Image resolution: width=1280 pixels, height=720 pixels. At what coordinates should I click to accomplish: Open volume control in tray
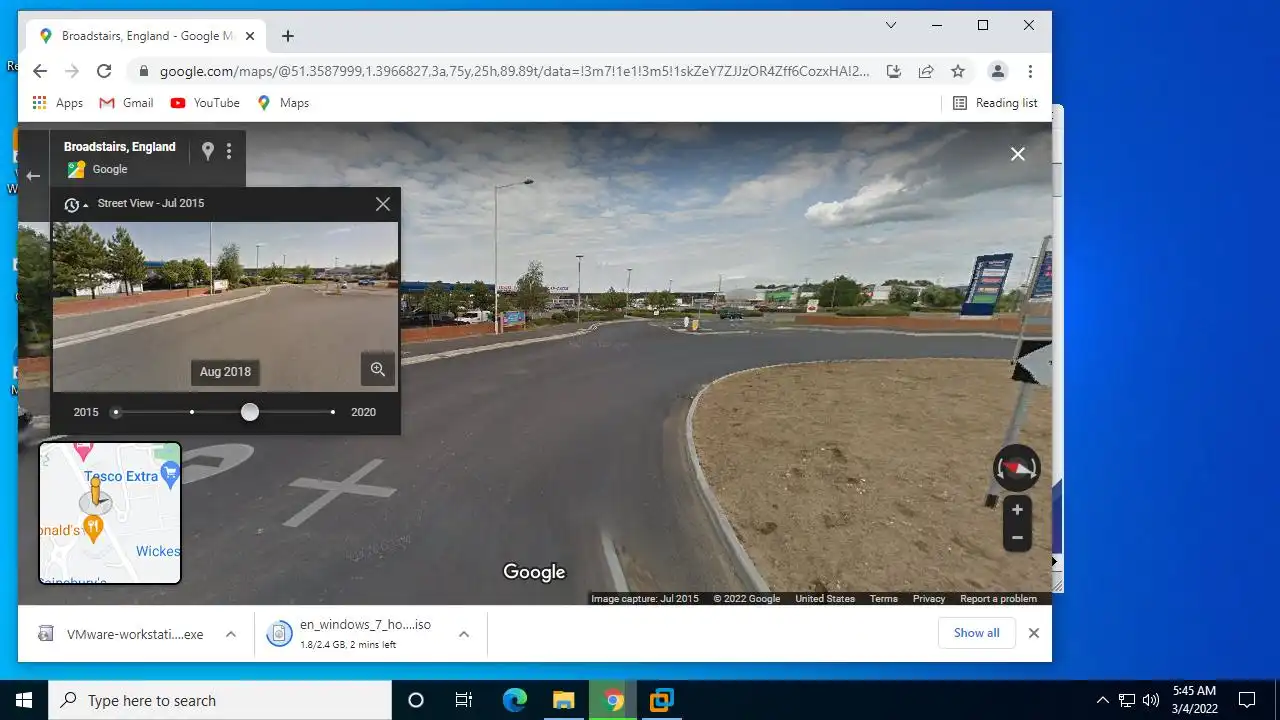coord(1150,700)
